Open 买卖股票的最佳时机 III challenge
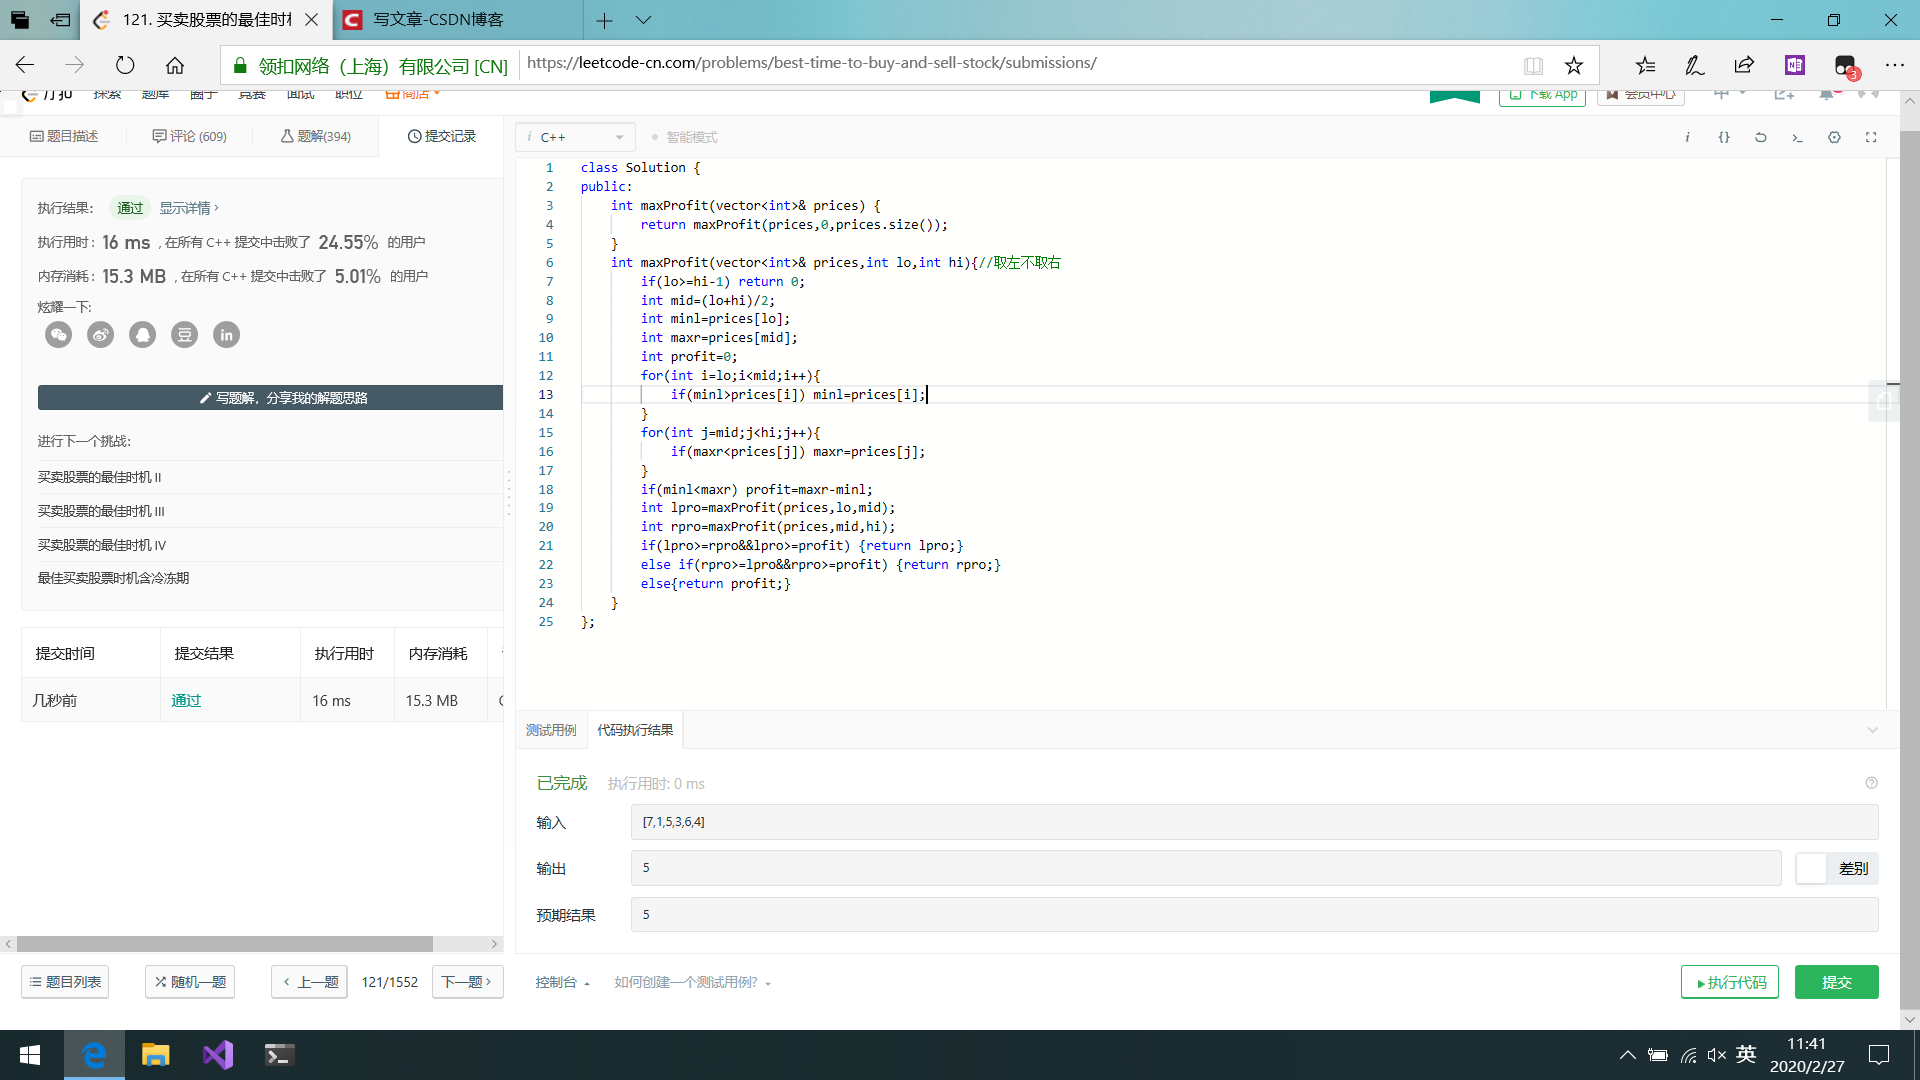This screenshot has height=1080, width=1920. pos(101,511)
